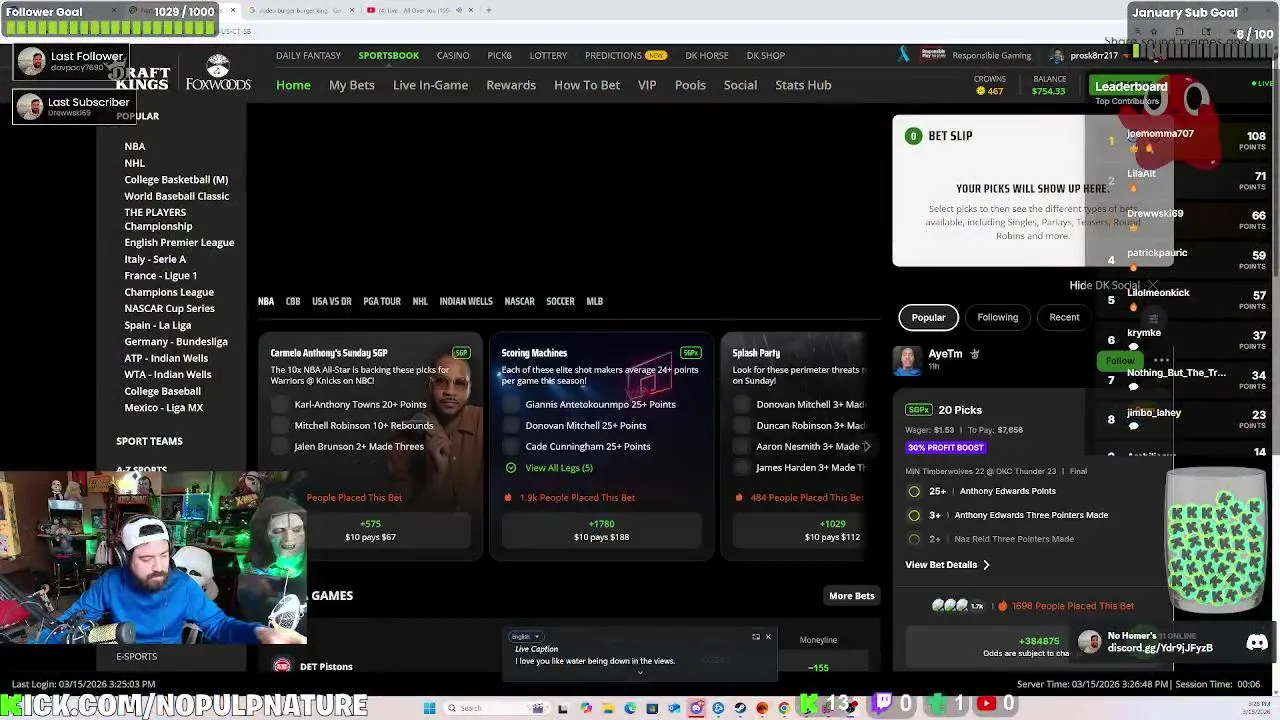Viewport: 1280px width, 720px height.
Task: Open the Daily Fantasy tab
Action: (x=308, y=55)
